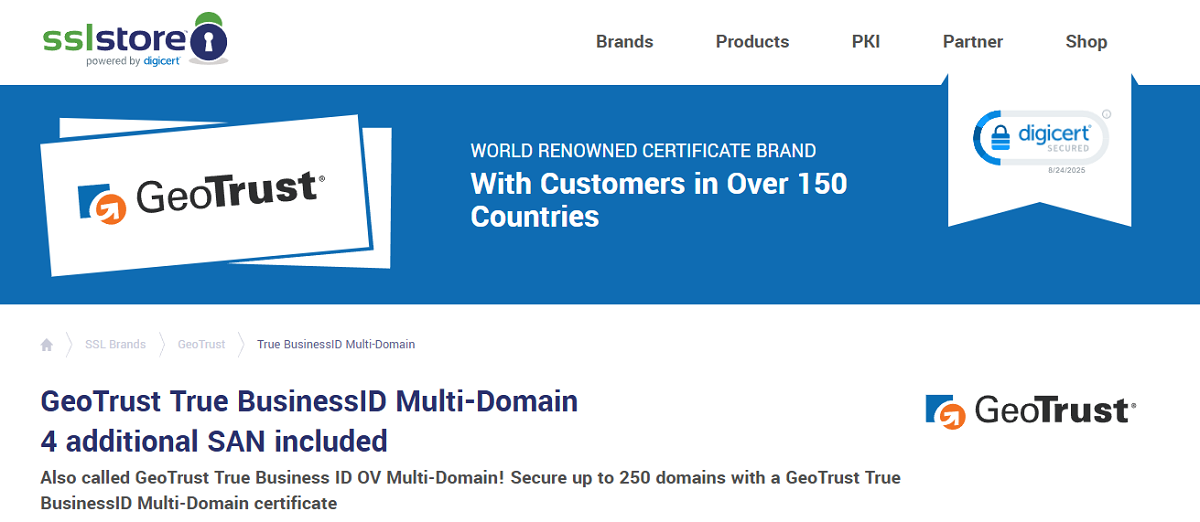Click the SSL Store logo

(135, 40)
